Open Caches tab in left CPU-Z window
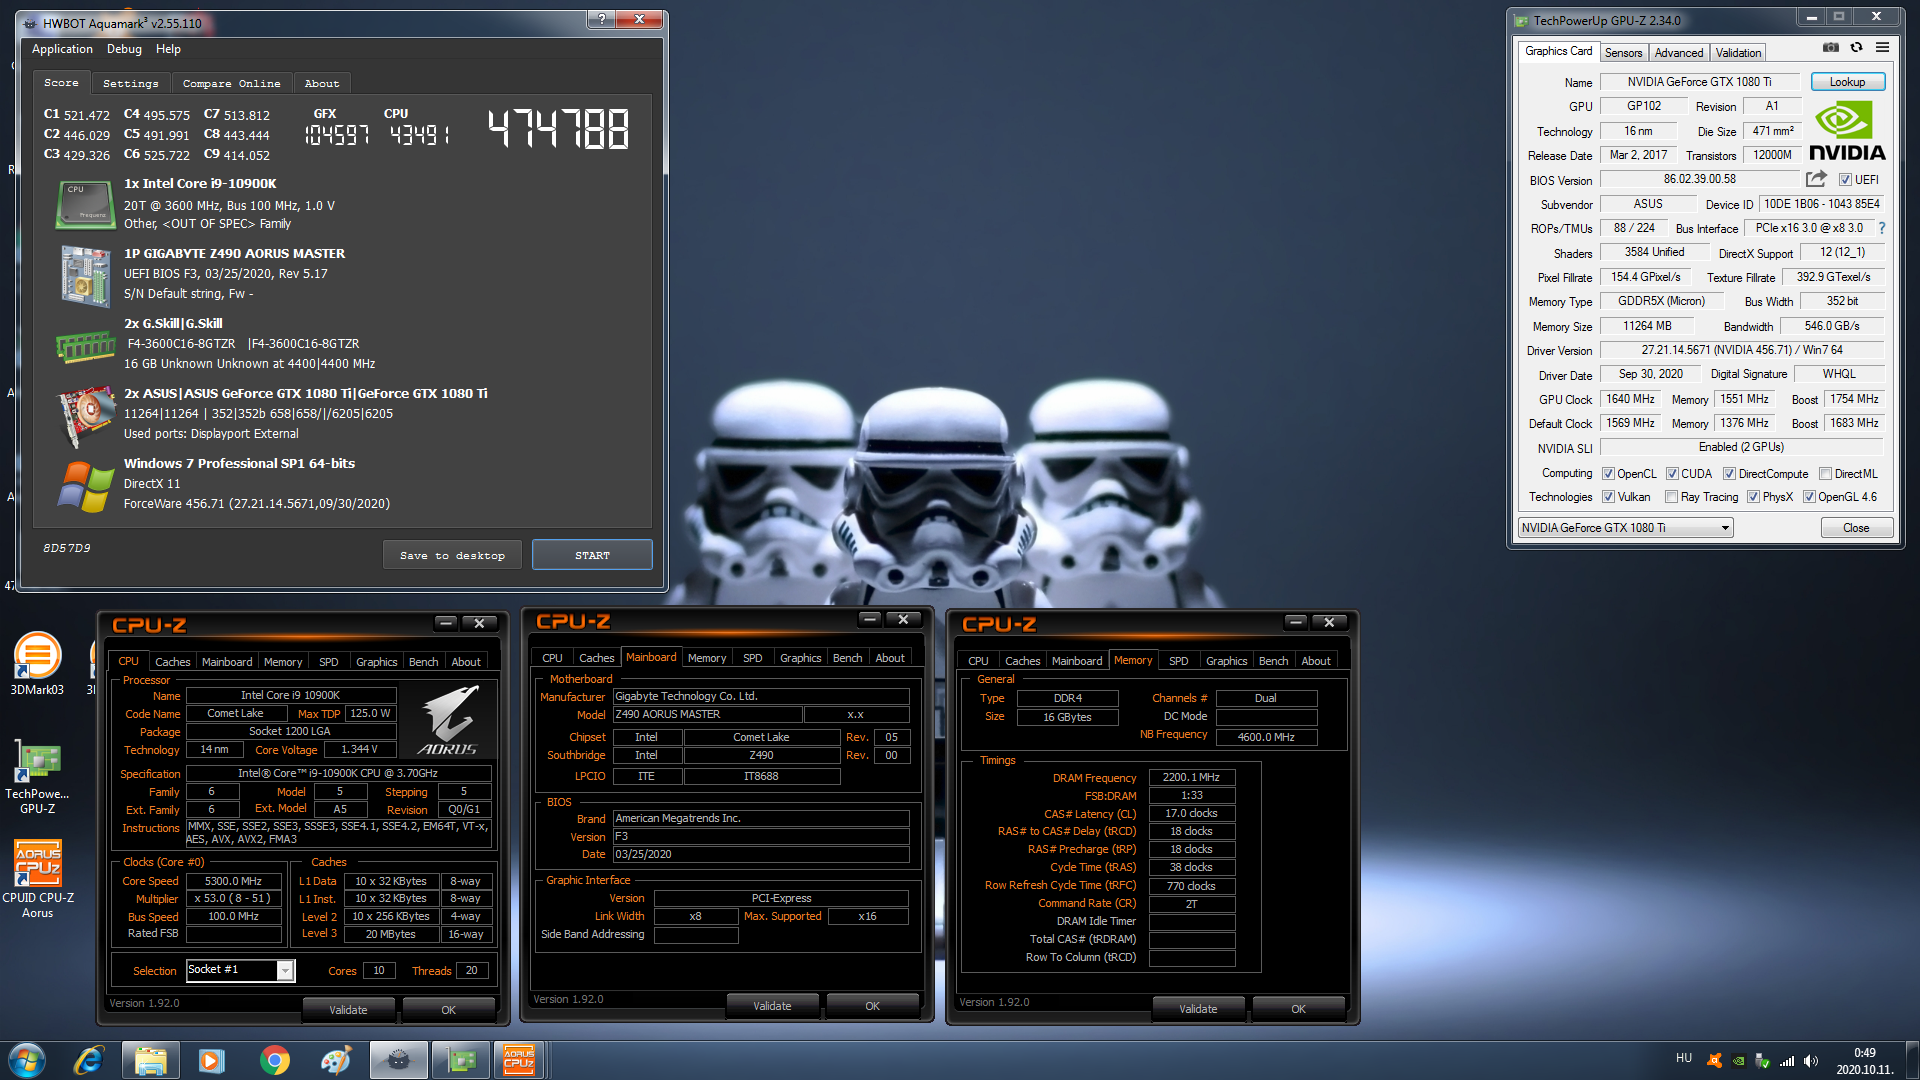Viewport: 1920px width, 1080px height. [172, 662]
